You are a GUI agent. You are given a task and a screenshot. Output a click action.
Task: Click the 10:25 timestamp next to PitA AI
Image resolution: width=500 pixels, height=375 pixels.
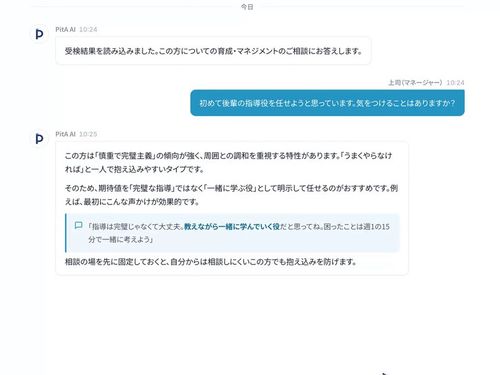pyautogui.click(x=88, y=134)
